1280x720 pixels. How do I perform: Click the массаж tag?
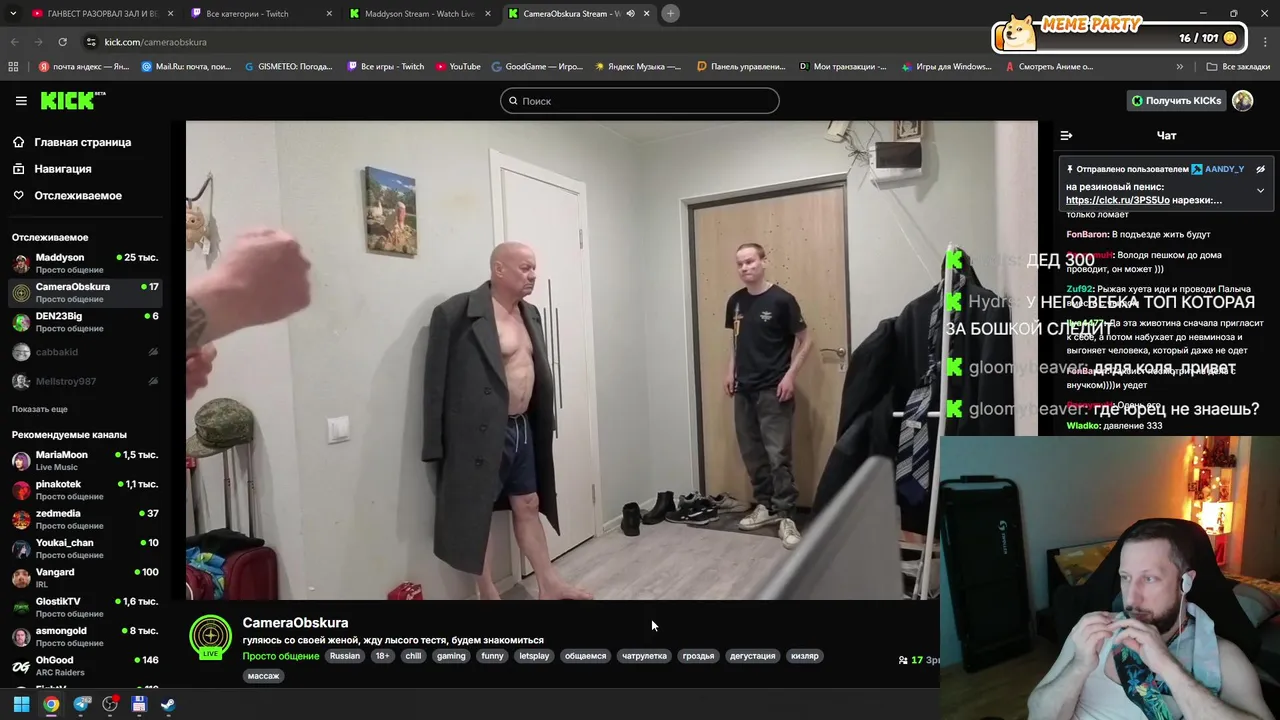[x=263, y=676]
